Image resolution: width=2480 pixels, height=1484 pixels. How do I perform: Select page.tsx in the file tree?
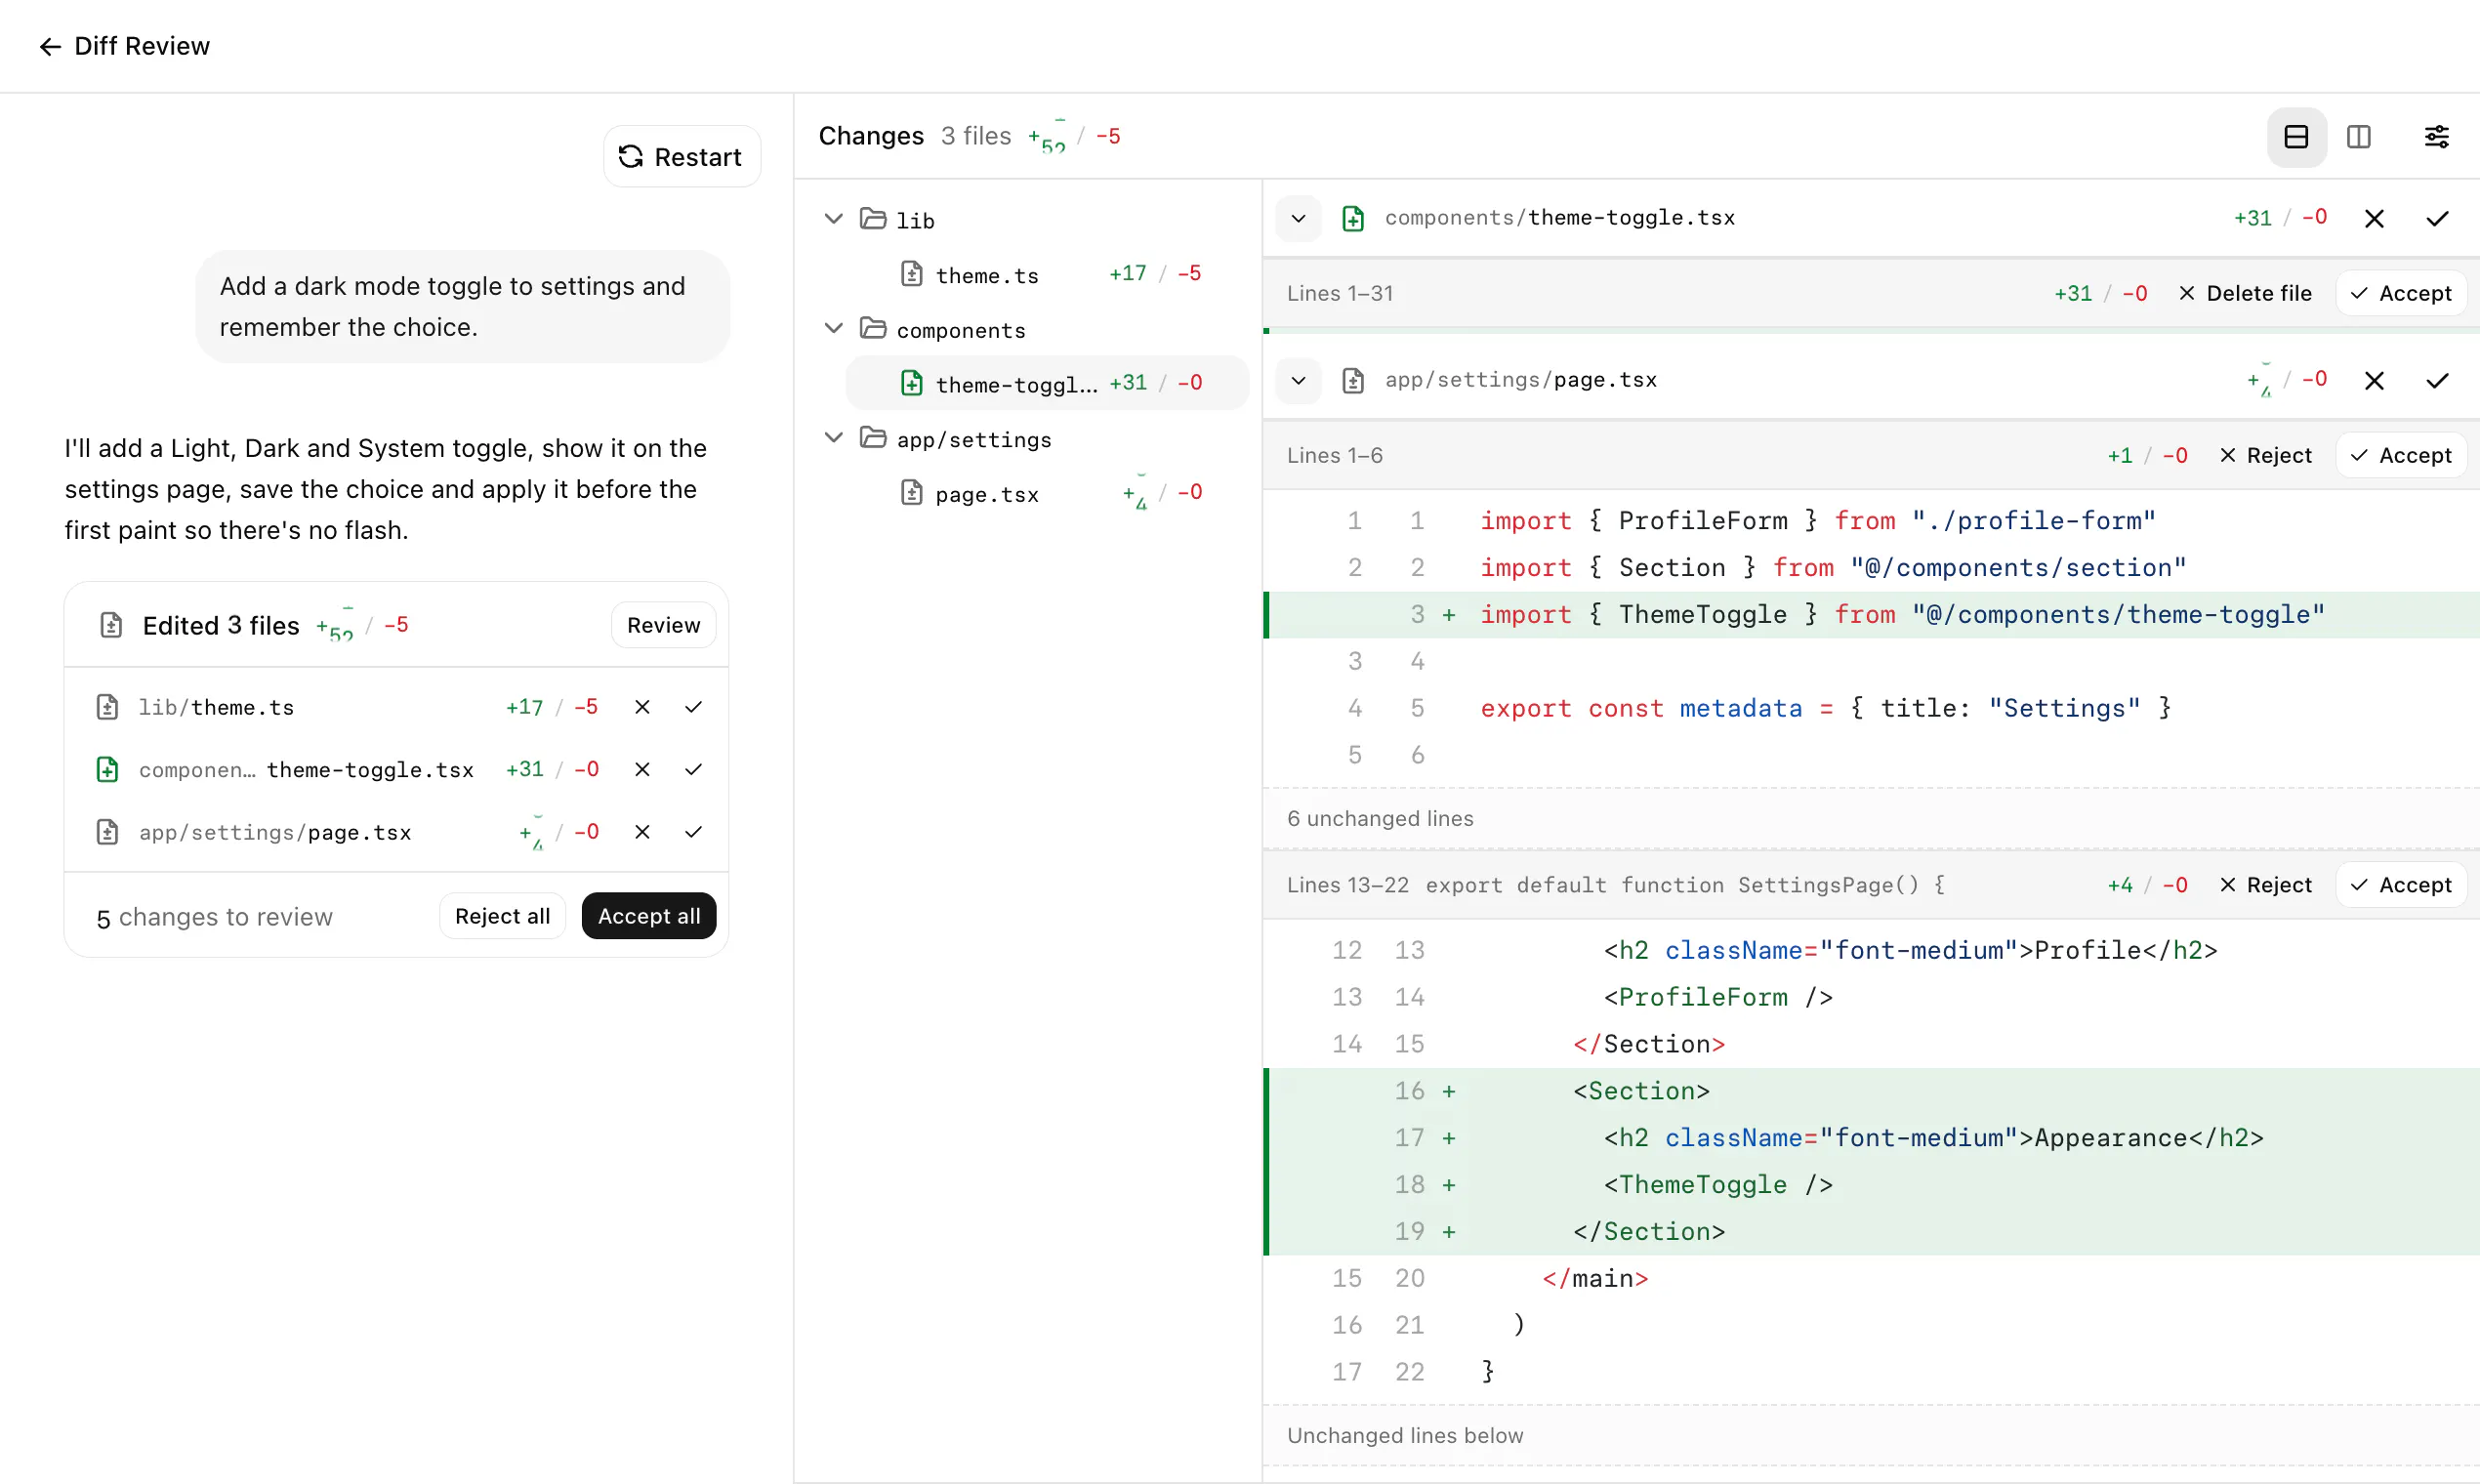(x=1048, y=493)
